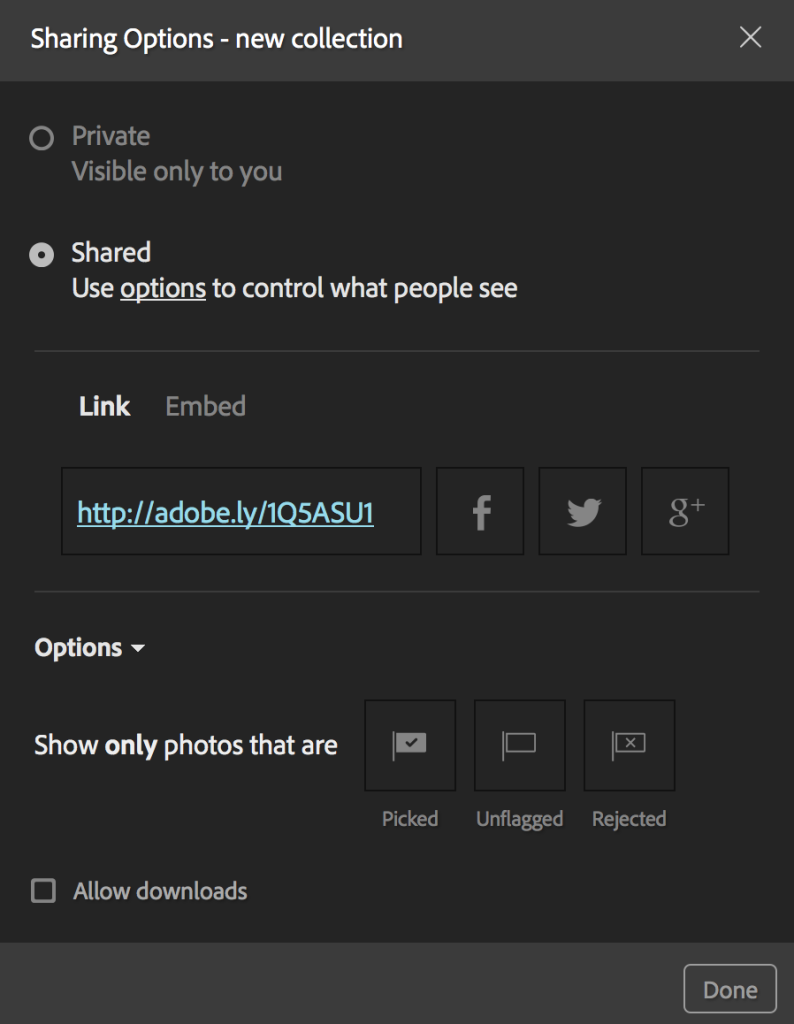
Task: Share the collection link on Facebook
Action: [x=480, y=511]
